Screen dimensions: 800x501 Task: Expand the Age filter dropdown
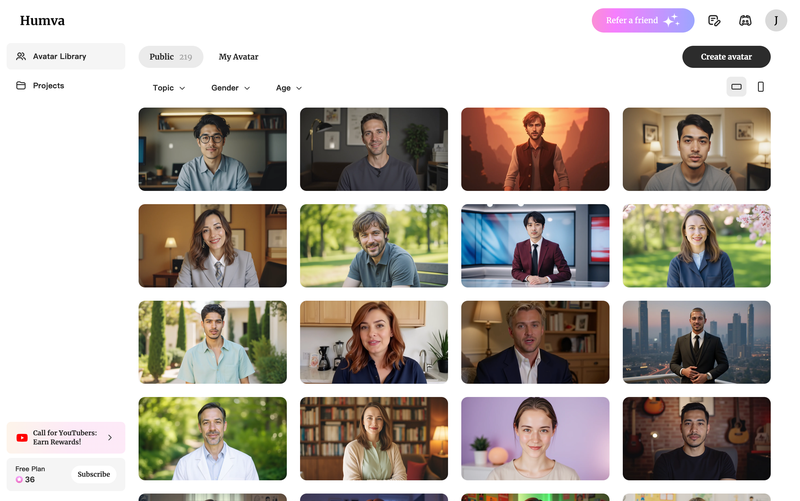coord(289,88)
